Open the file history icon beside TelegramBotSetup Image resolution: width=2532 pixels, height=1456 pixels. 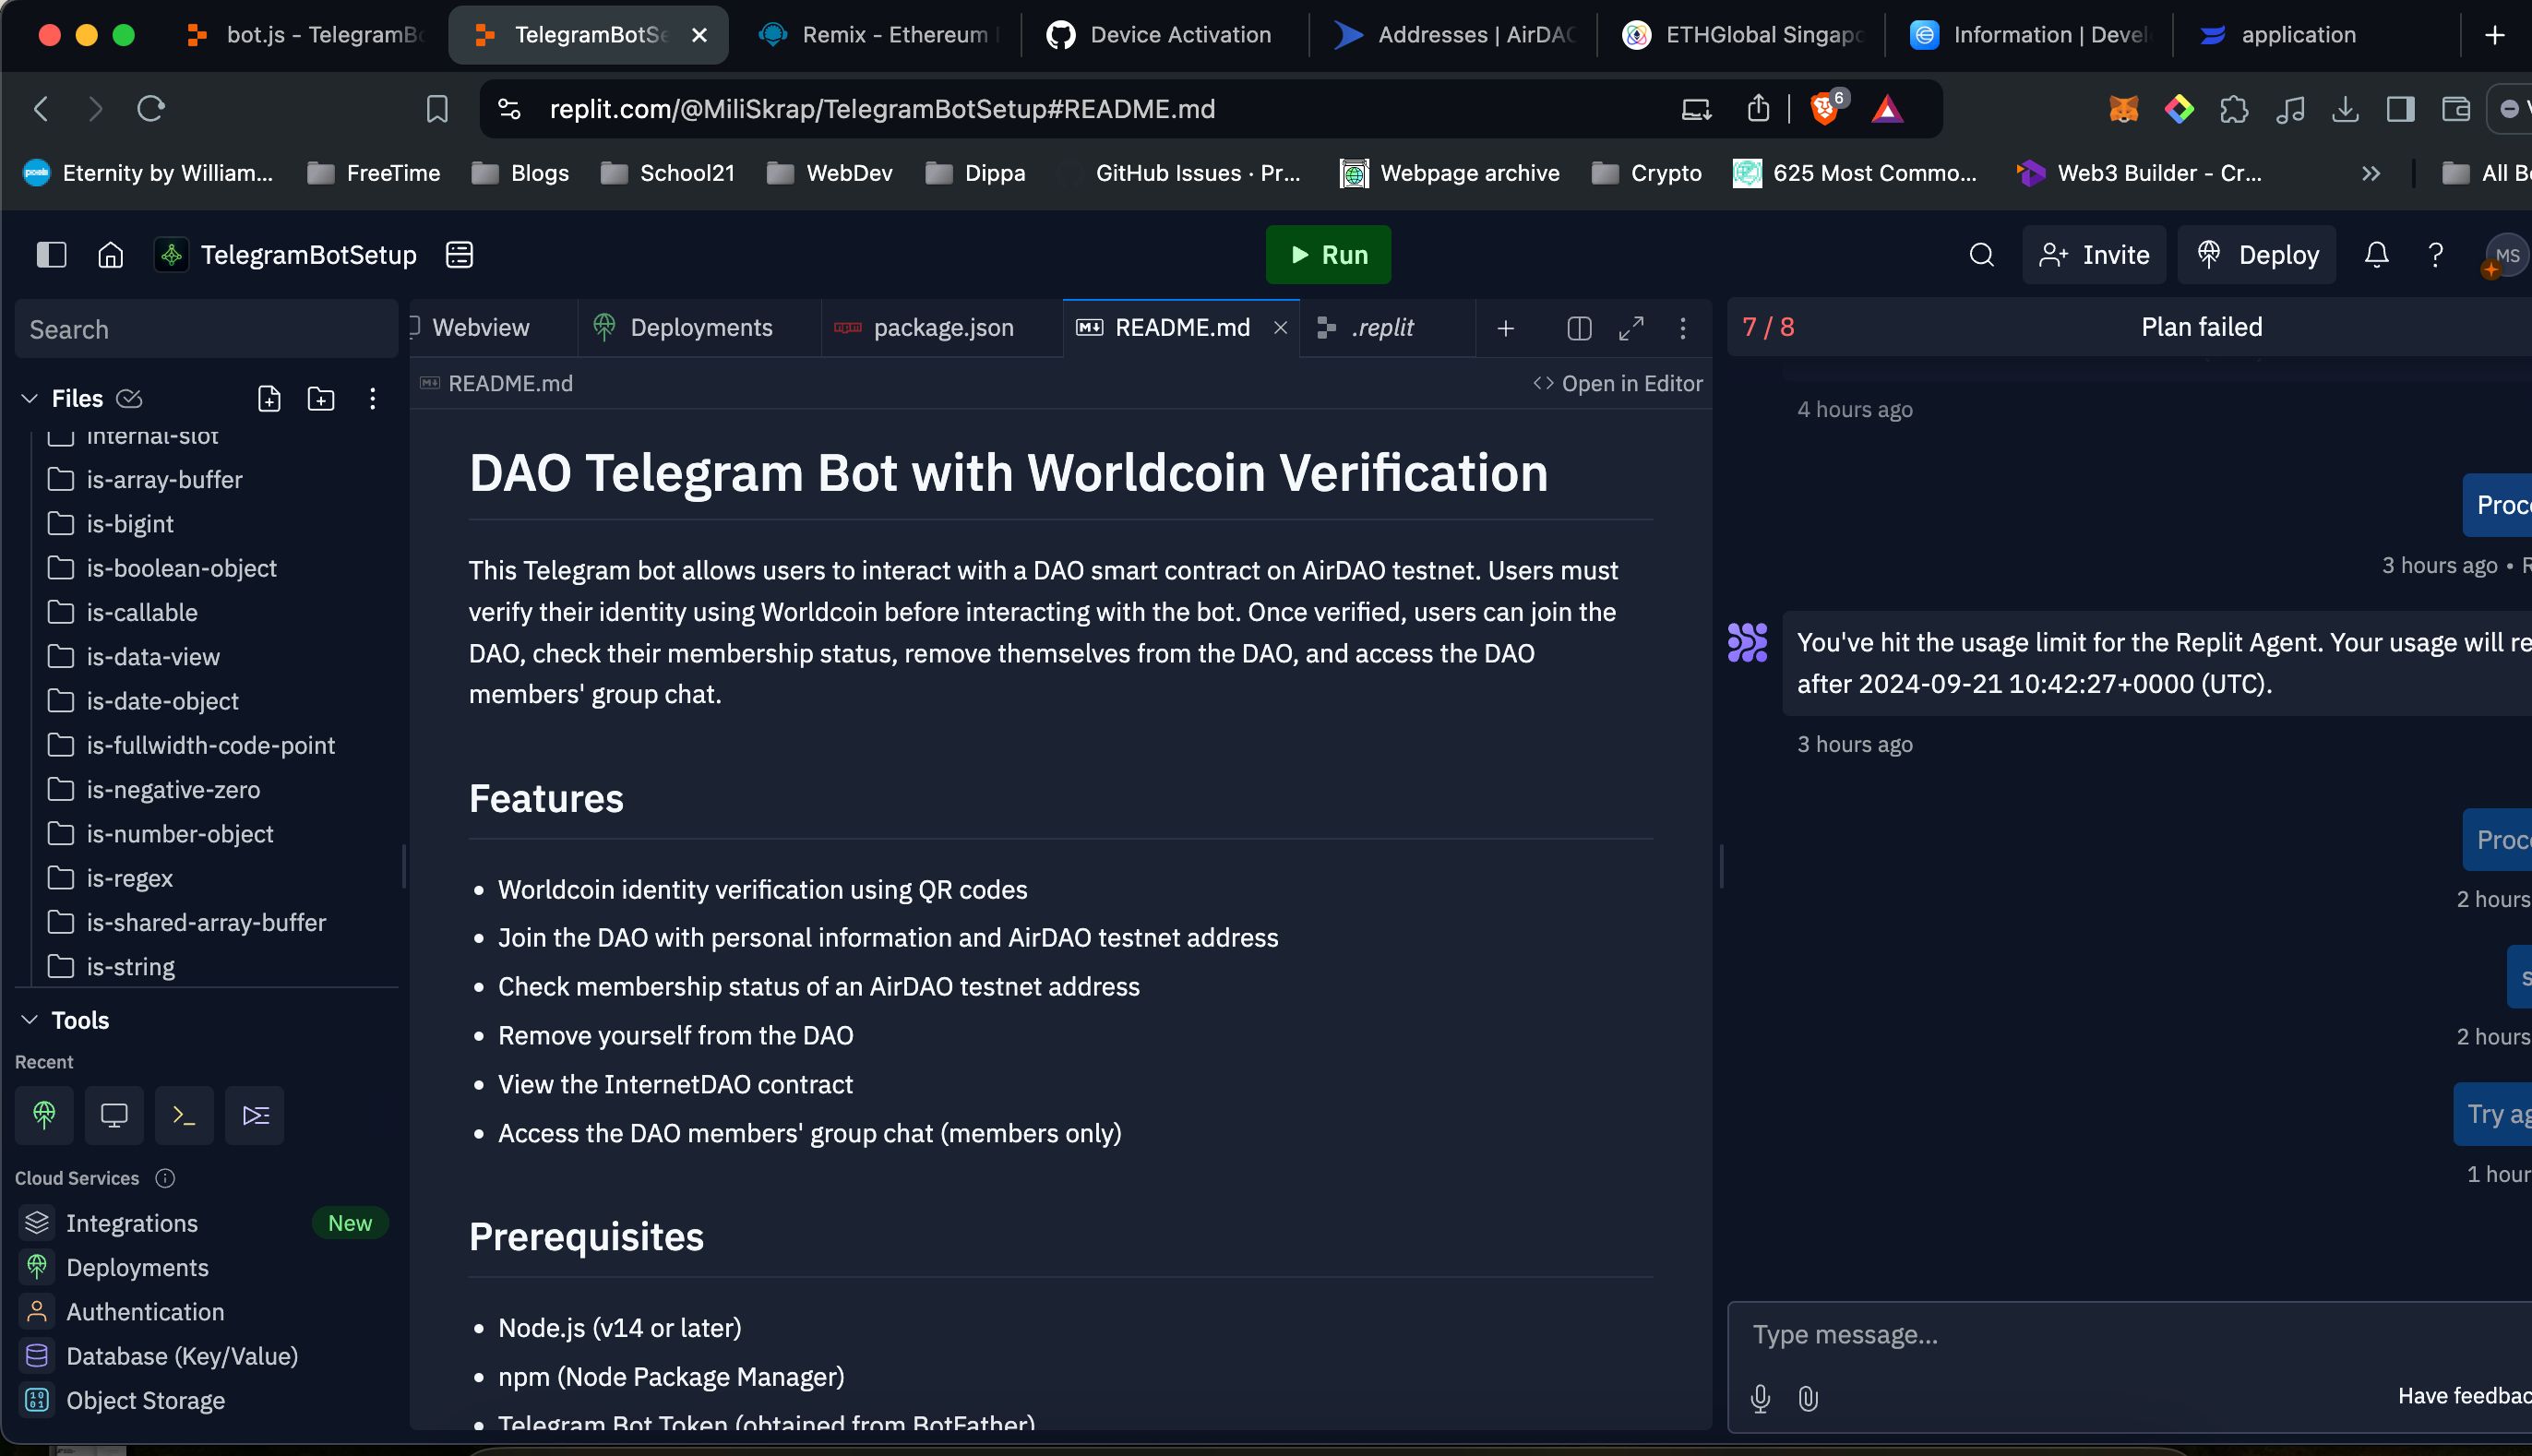pos(459,255)
